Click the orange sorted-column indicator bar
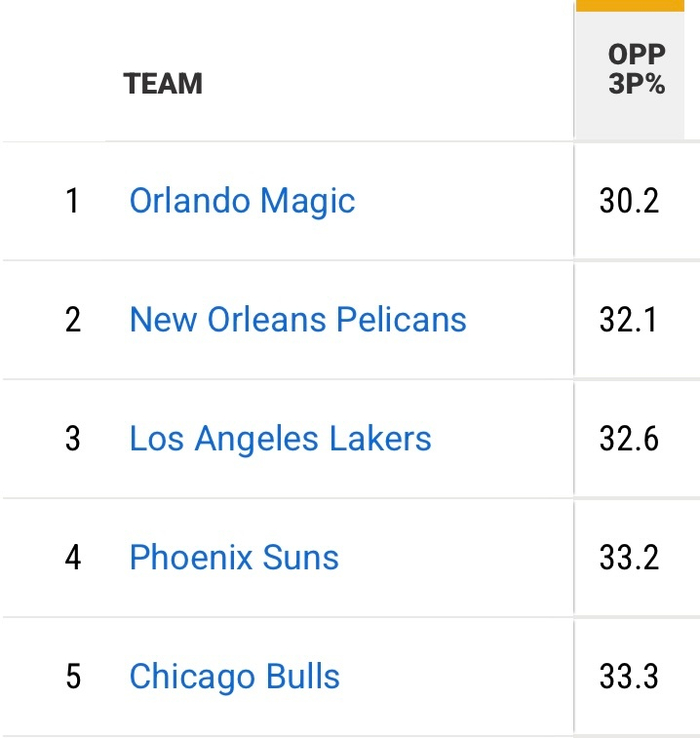This screenshot has width=700, height=738. click(636, 5)
